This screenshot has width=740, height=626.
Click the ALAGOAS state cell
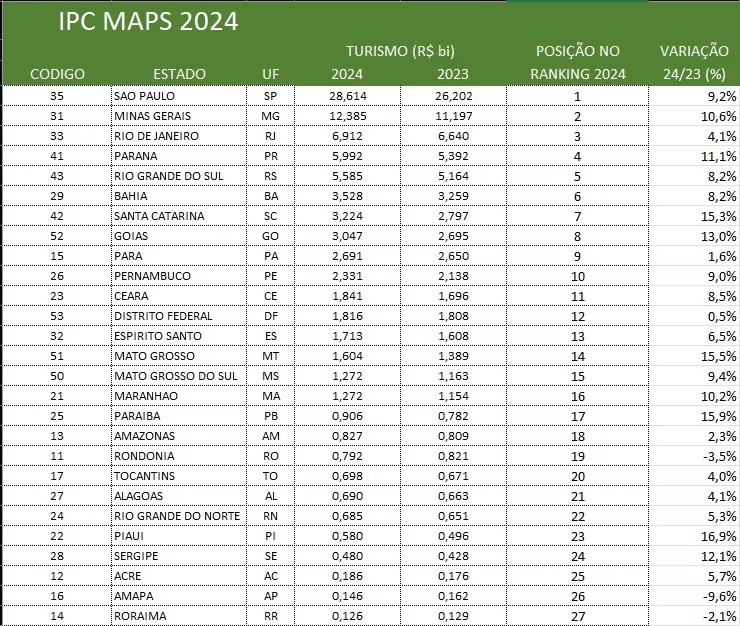click(179, 496)
